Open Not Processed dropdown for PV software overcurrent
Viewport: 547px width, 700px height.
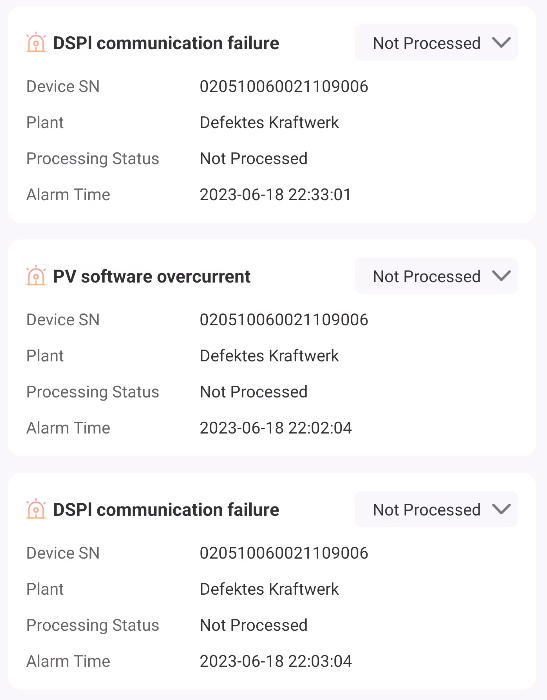tap(436, 276)
